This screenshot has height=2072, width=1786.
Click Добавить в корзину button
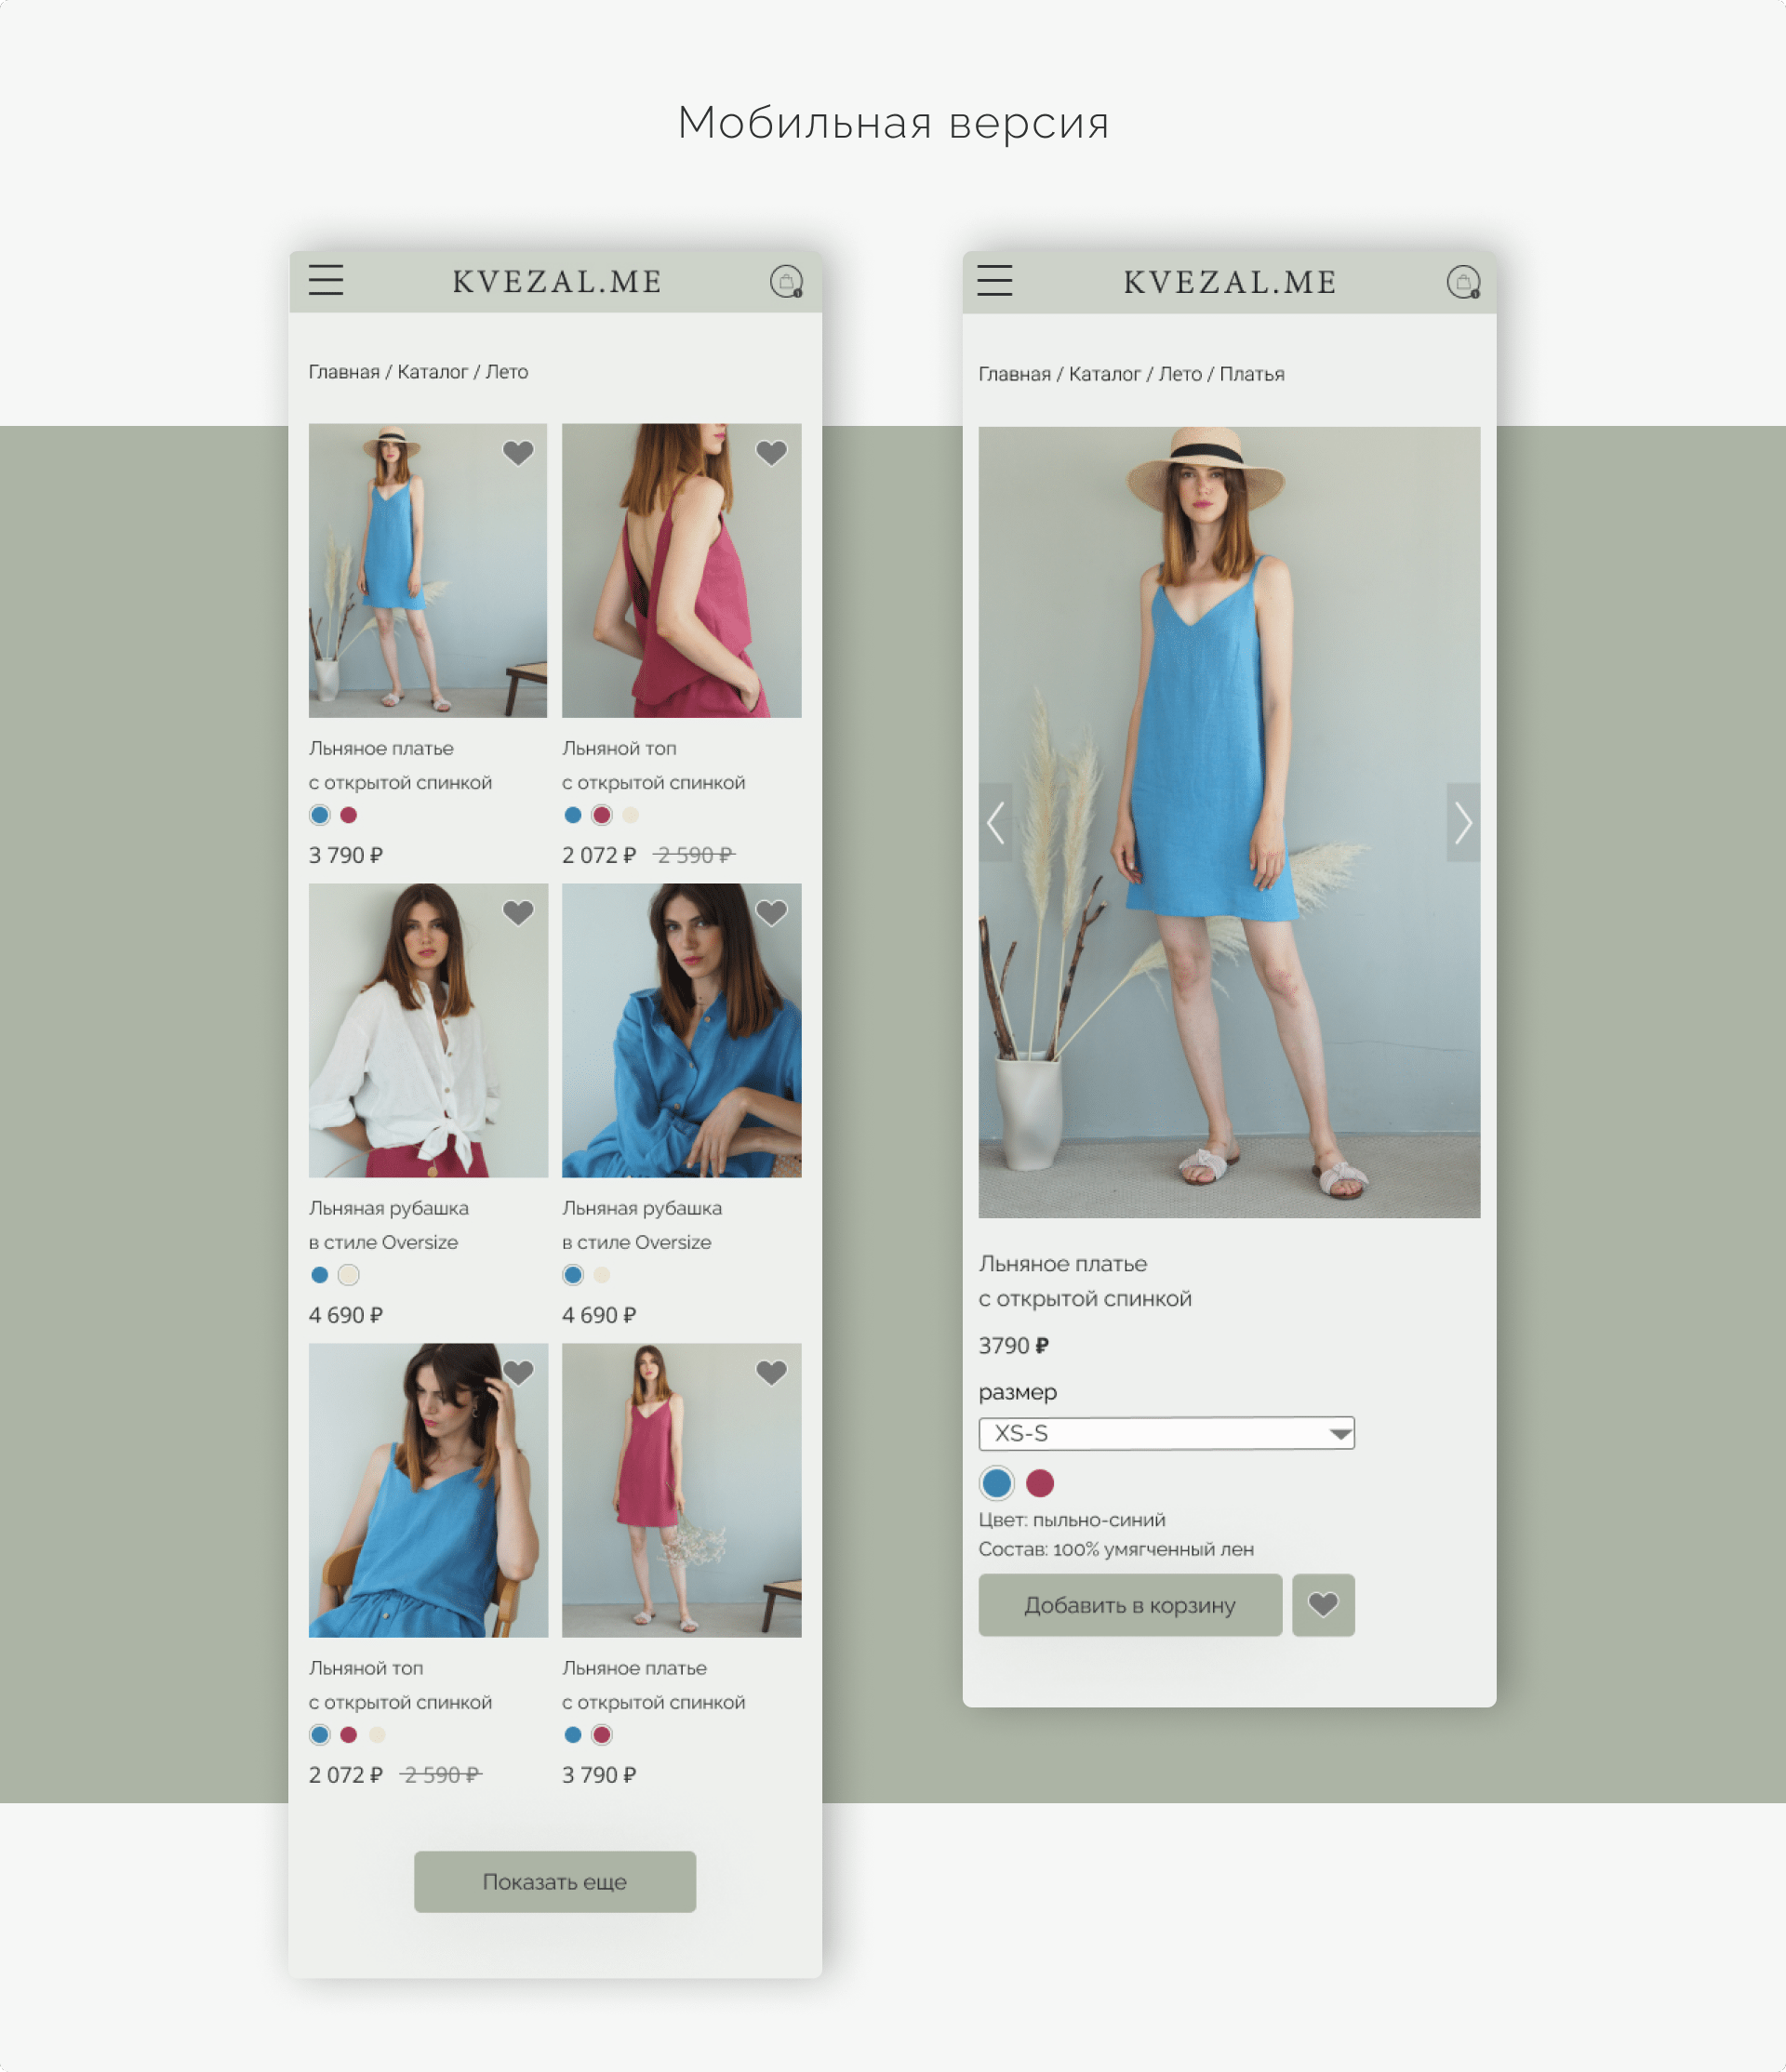point(1130,1605)
